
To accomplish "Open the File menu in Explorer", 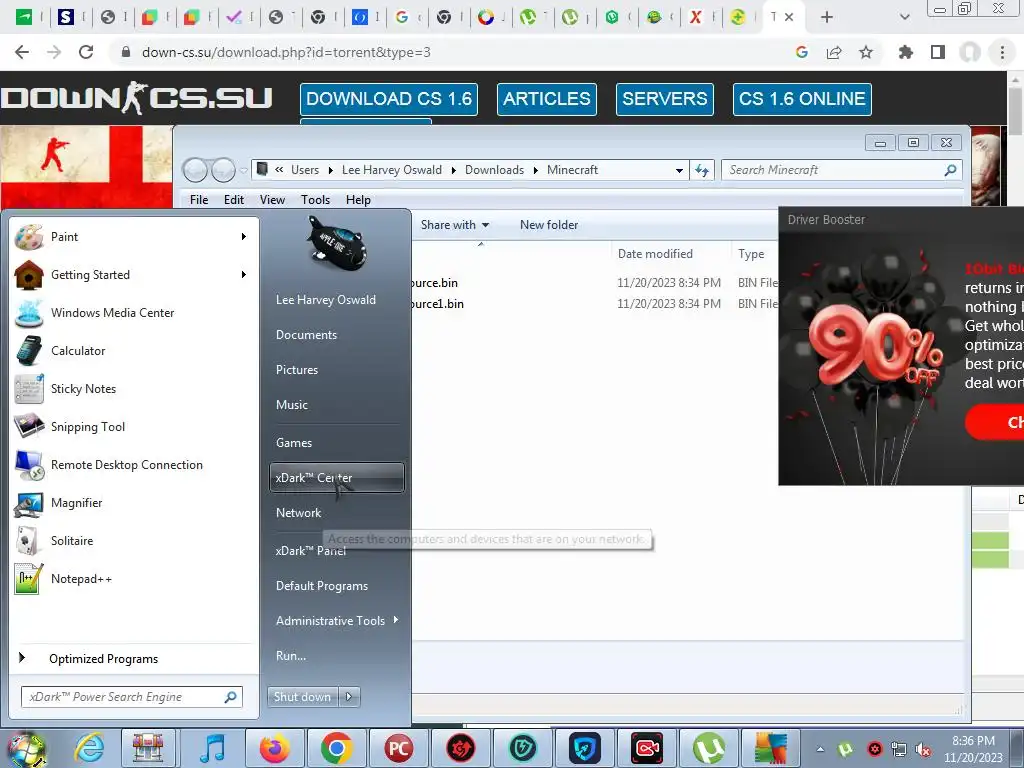I will 199,200.
